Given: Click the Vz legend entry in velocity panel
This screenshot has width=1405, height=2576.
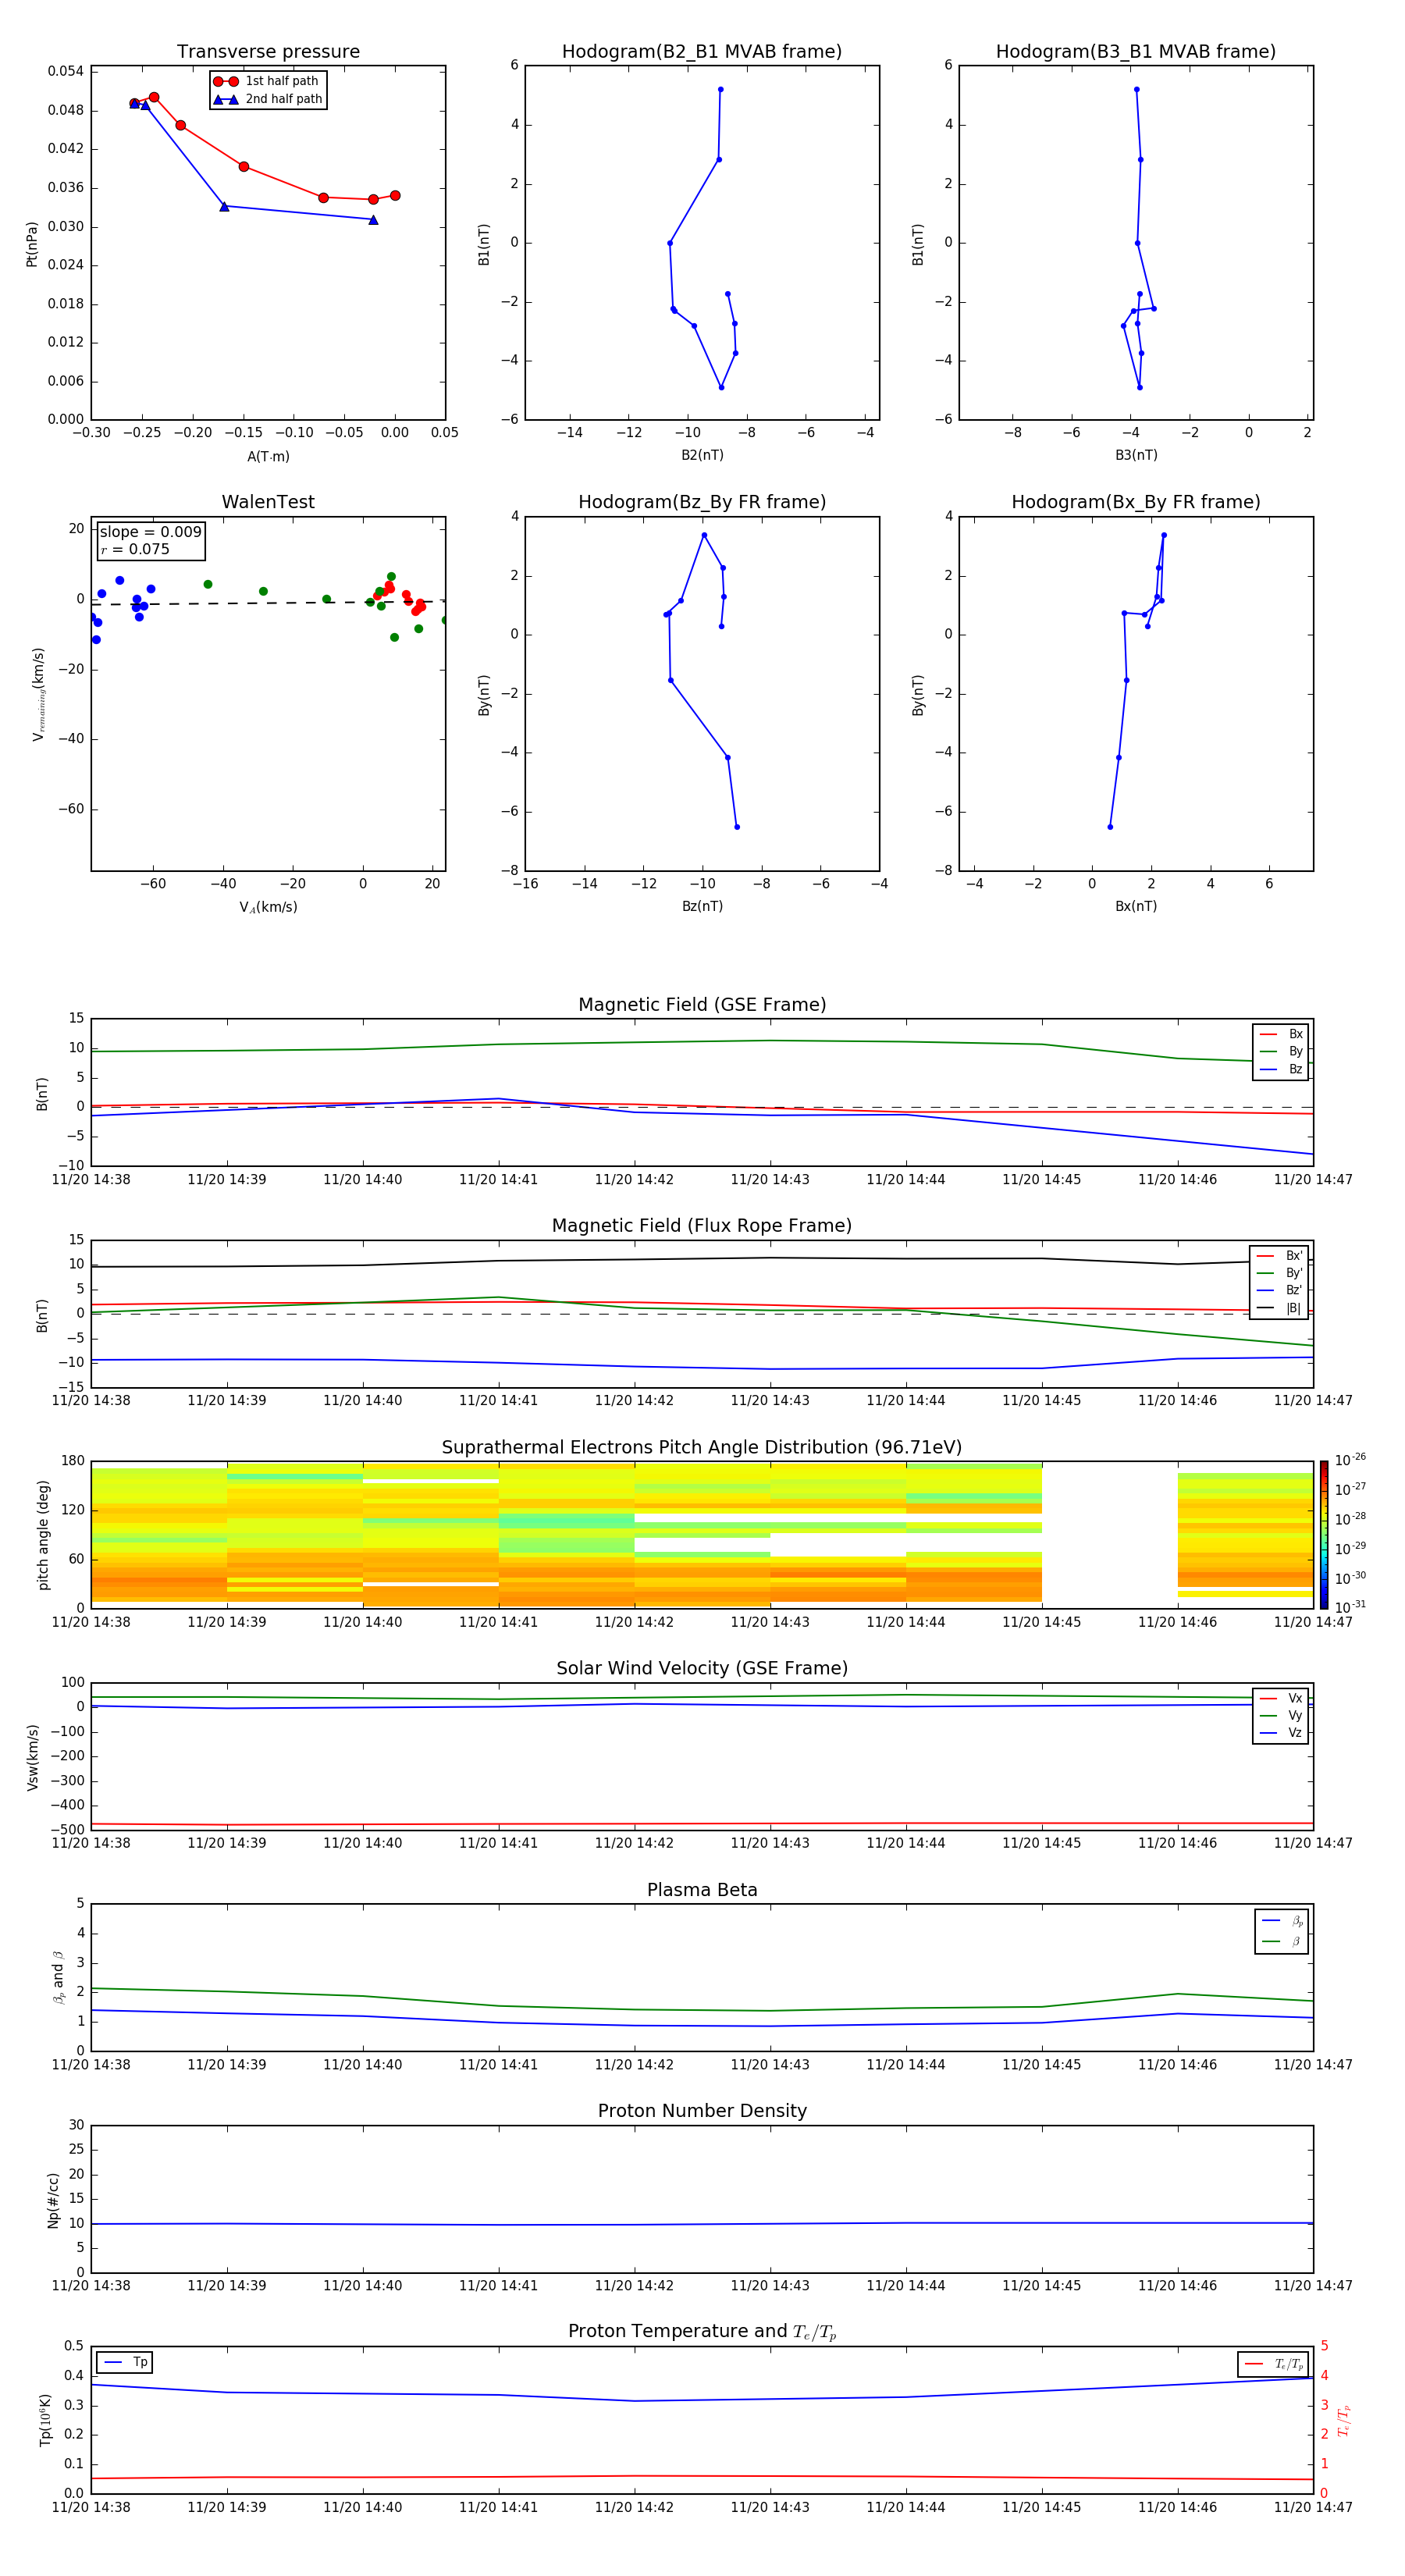Looking at the screenshot, I should pyautogui.click(x=1281, y=1733).
